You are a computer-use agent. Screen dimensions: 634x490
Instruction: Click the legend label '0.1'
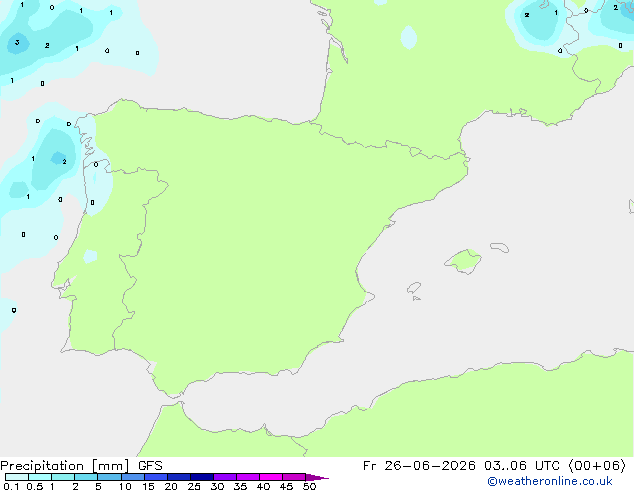click(x=11, y=486)
